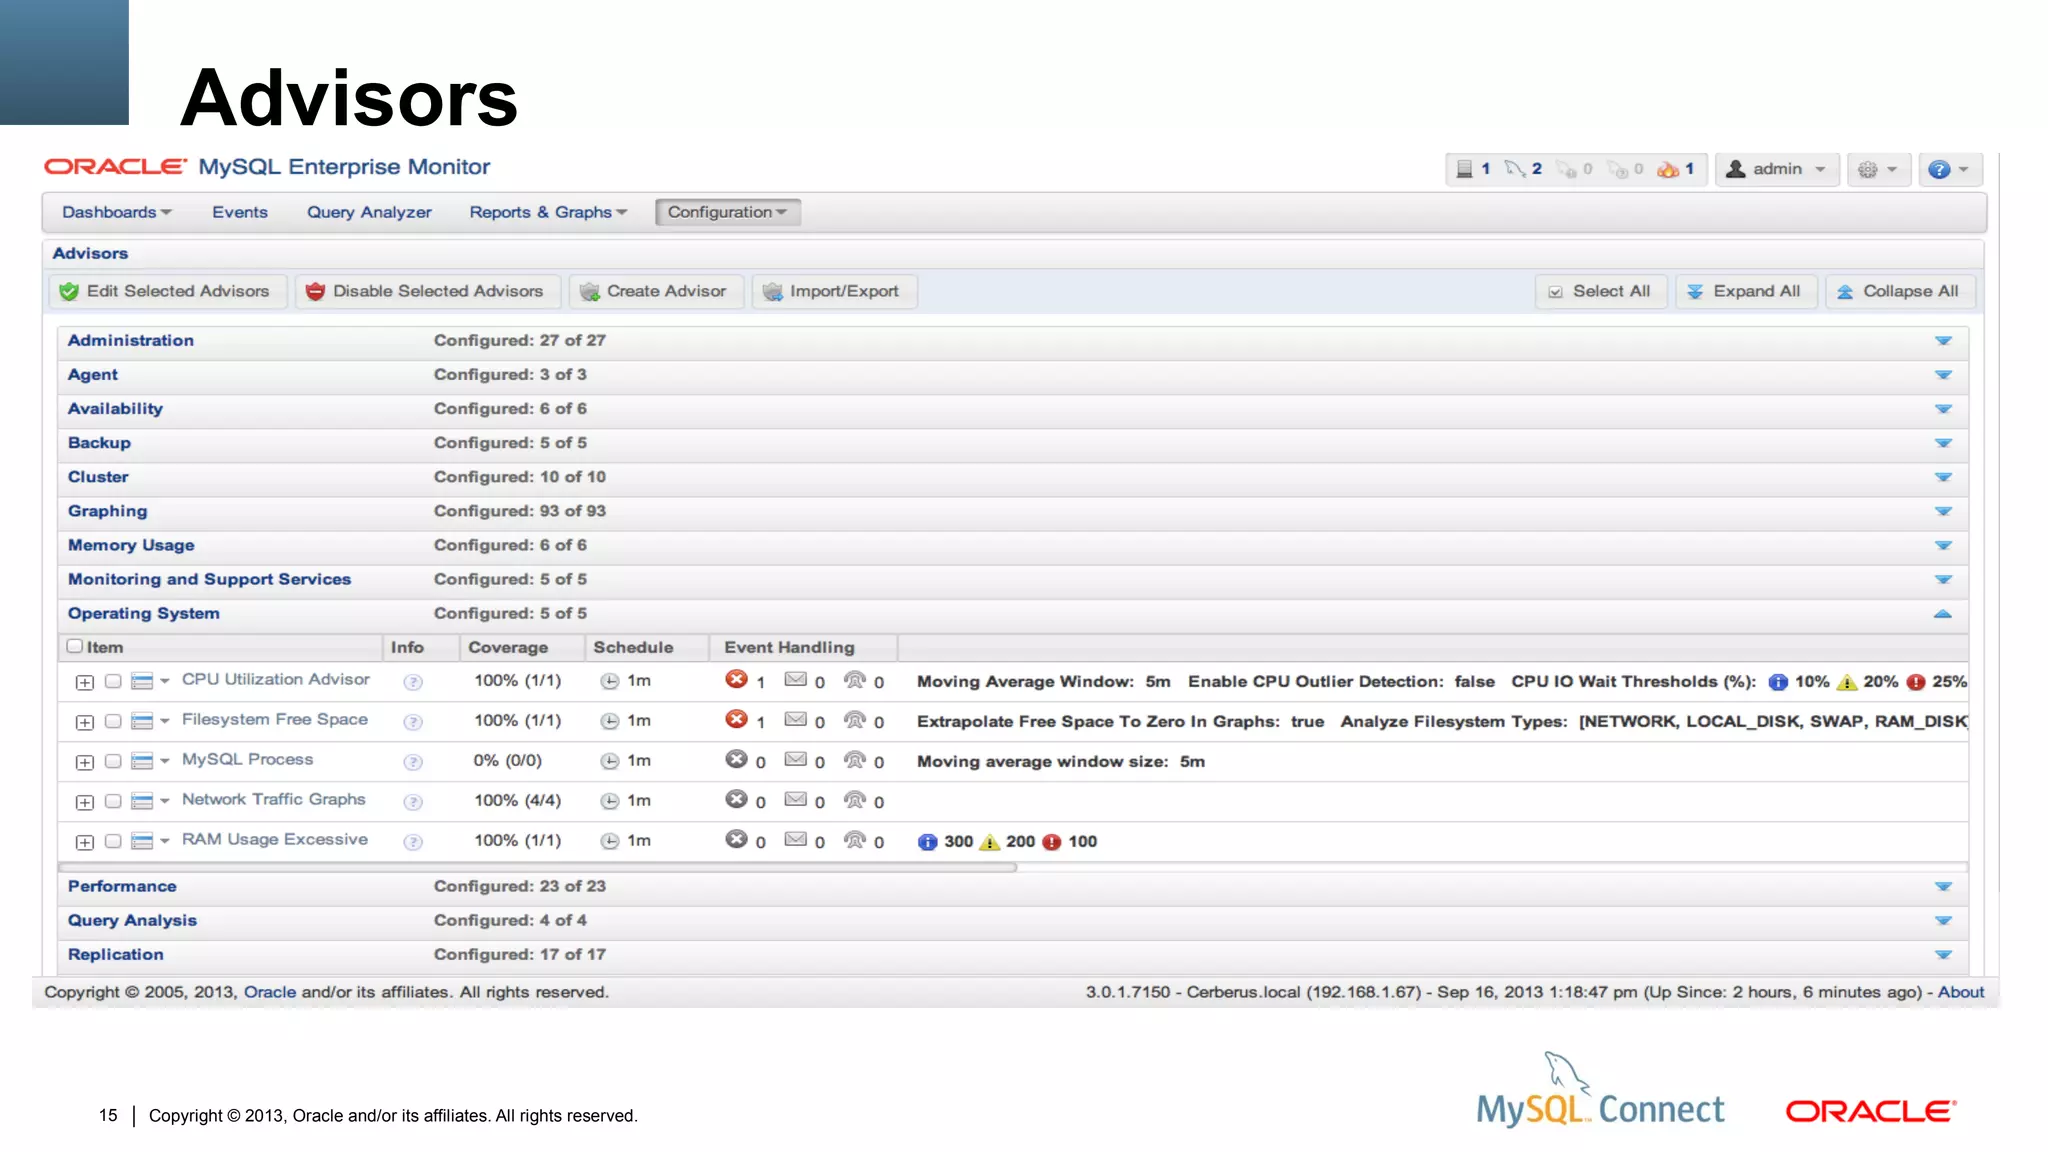2048x1152 pixels.
Task: Click Edit Selected Advisors button
Action: (x=168, y=291)
